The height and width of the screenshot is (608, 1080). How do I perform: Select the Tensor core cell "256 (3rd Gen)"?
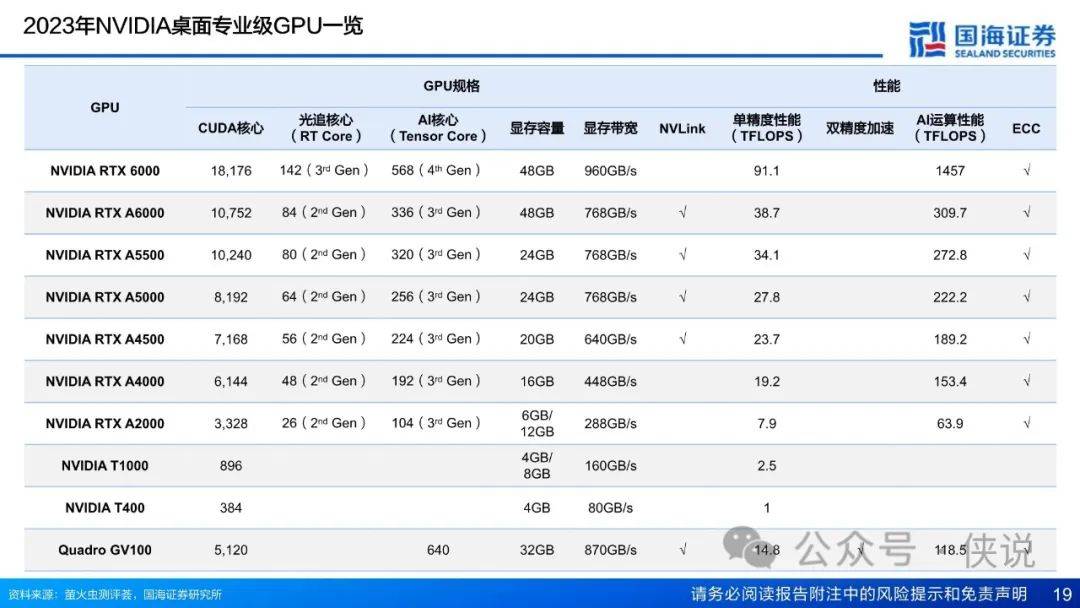(x=436, y=297)
